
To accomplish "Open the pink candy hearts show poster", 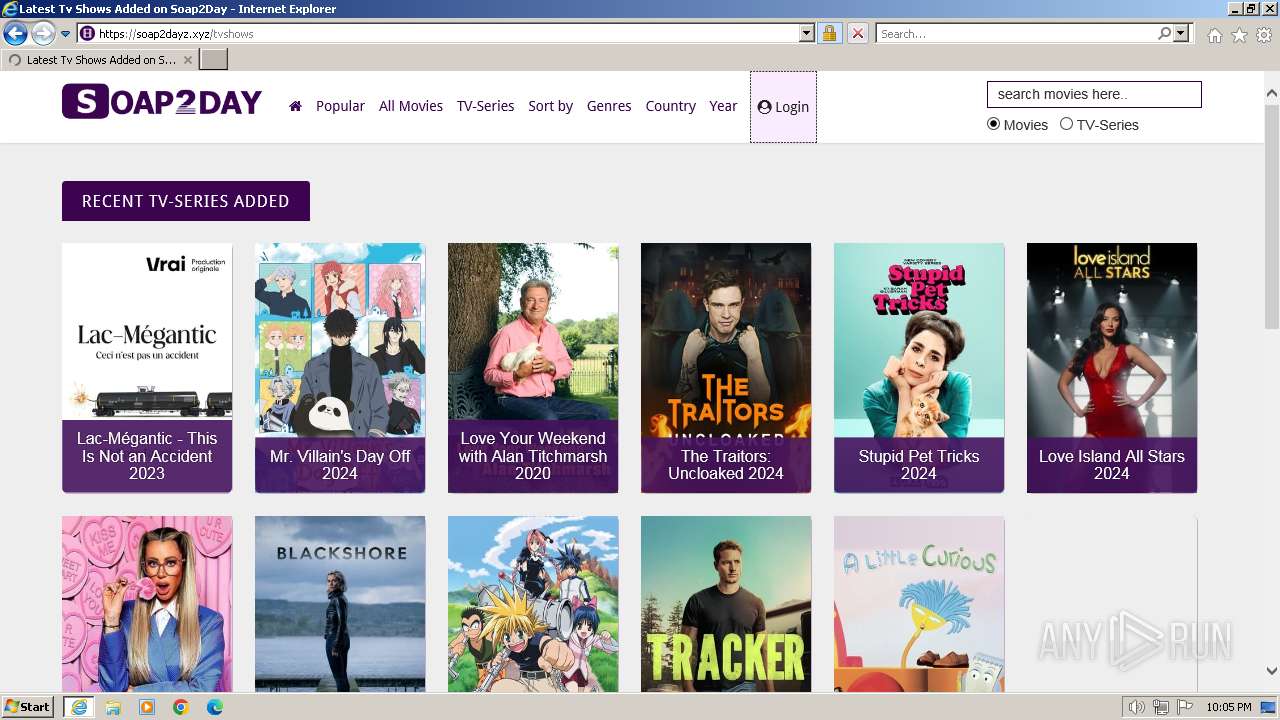I will [147, 604].
